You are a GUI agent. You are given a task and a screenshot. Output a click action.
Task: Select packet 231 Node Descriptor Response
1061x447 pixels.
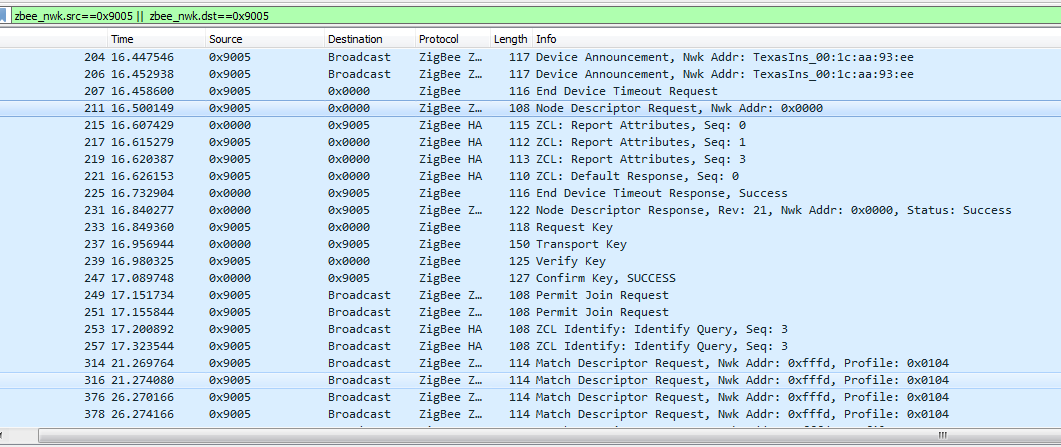pos(530,210)
